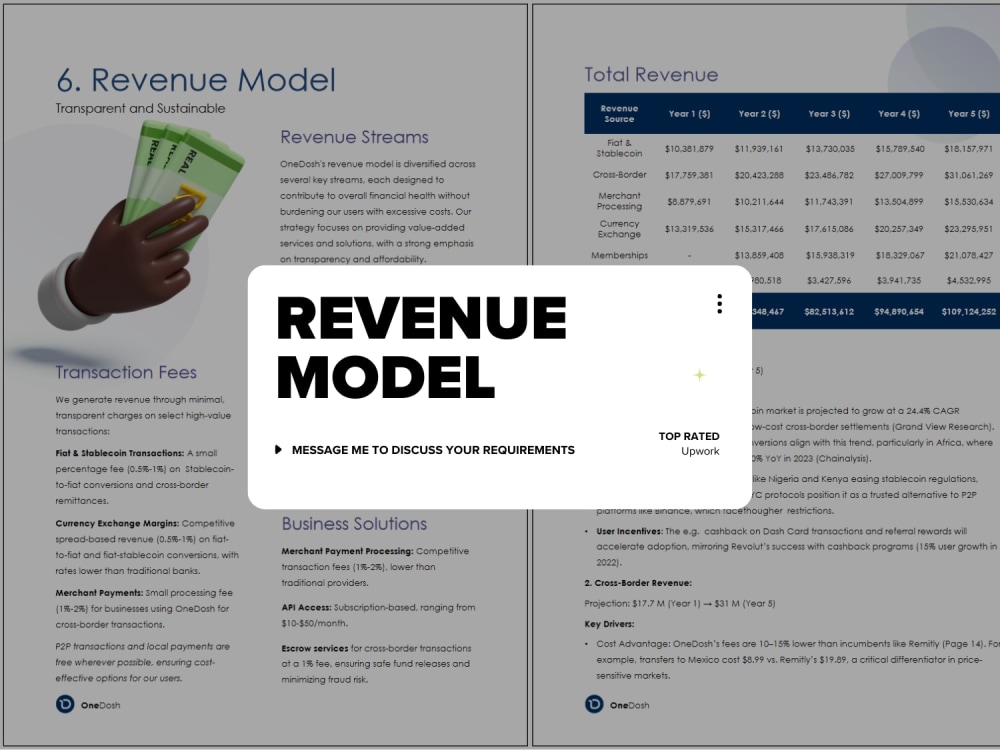
Task: Click the 'Year 5 ($)' column header
Action: point(969,114)
